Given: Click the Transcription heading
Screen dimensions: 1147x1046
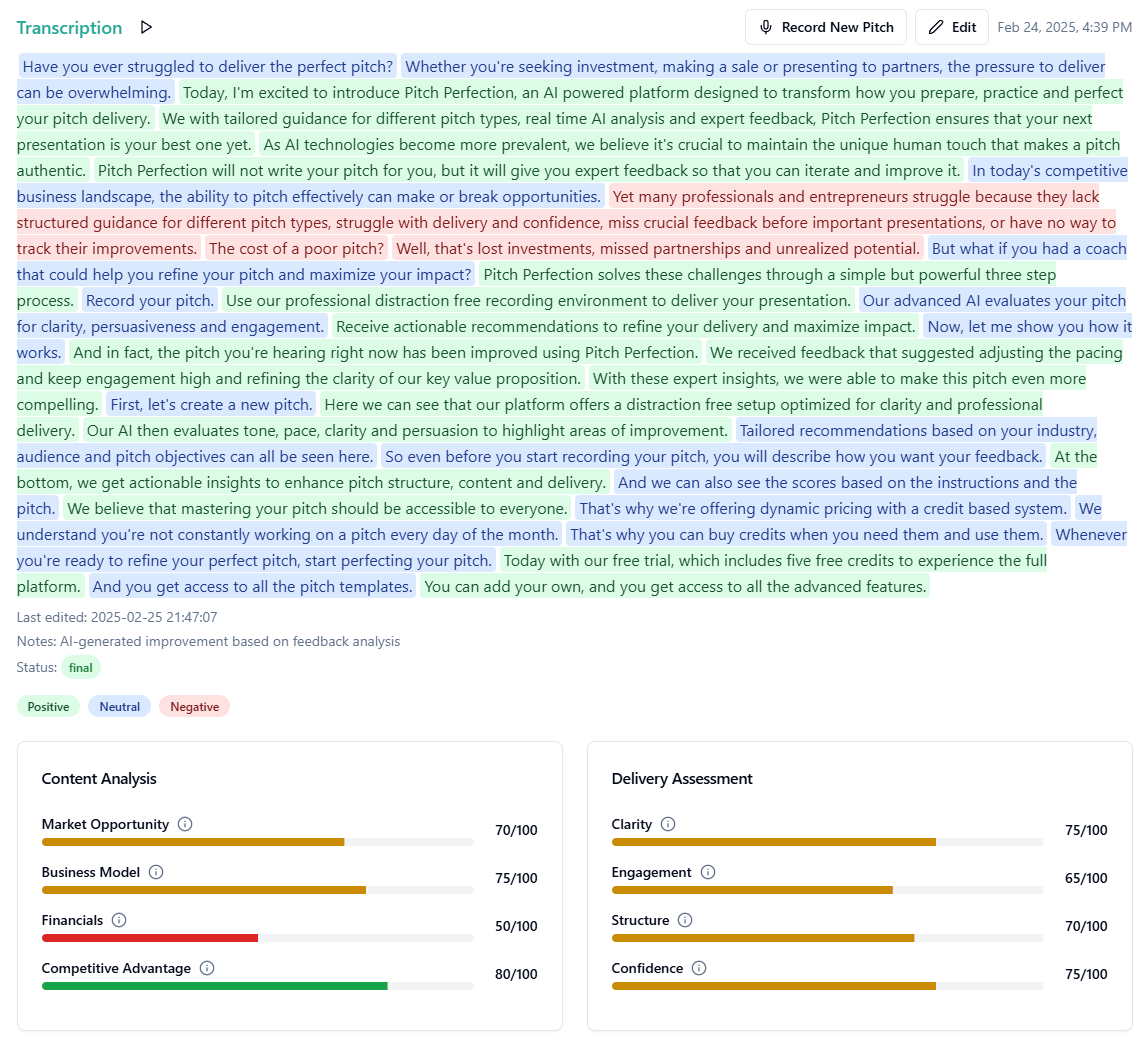Looking at the screenshot, I should coord(69,28).
